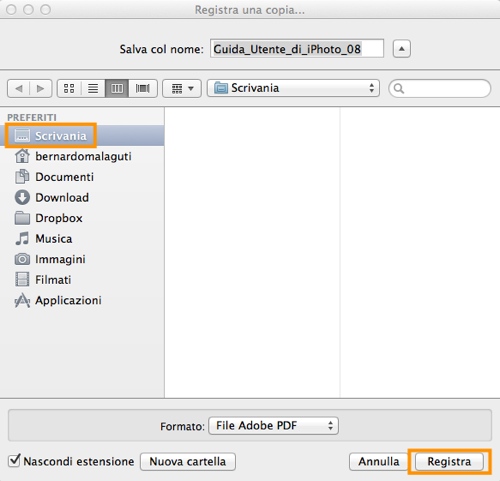Click the search field
The width and height of the screenshot is (500, 481).
pos(440,89)
